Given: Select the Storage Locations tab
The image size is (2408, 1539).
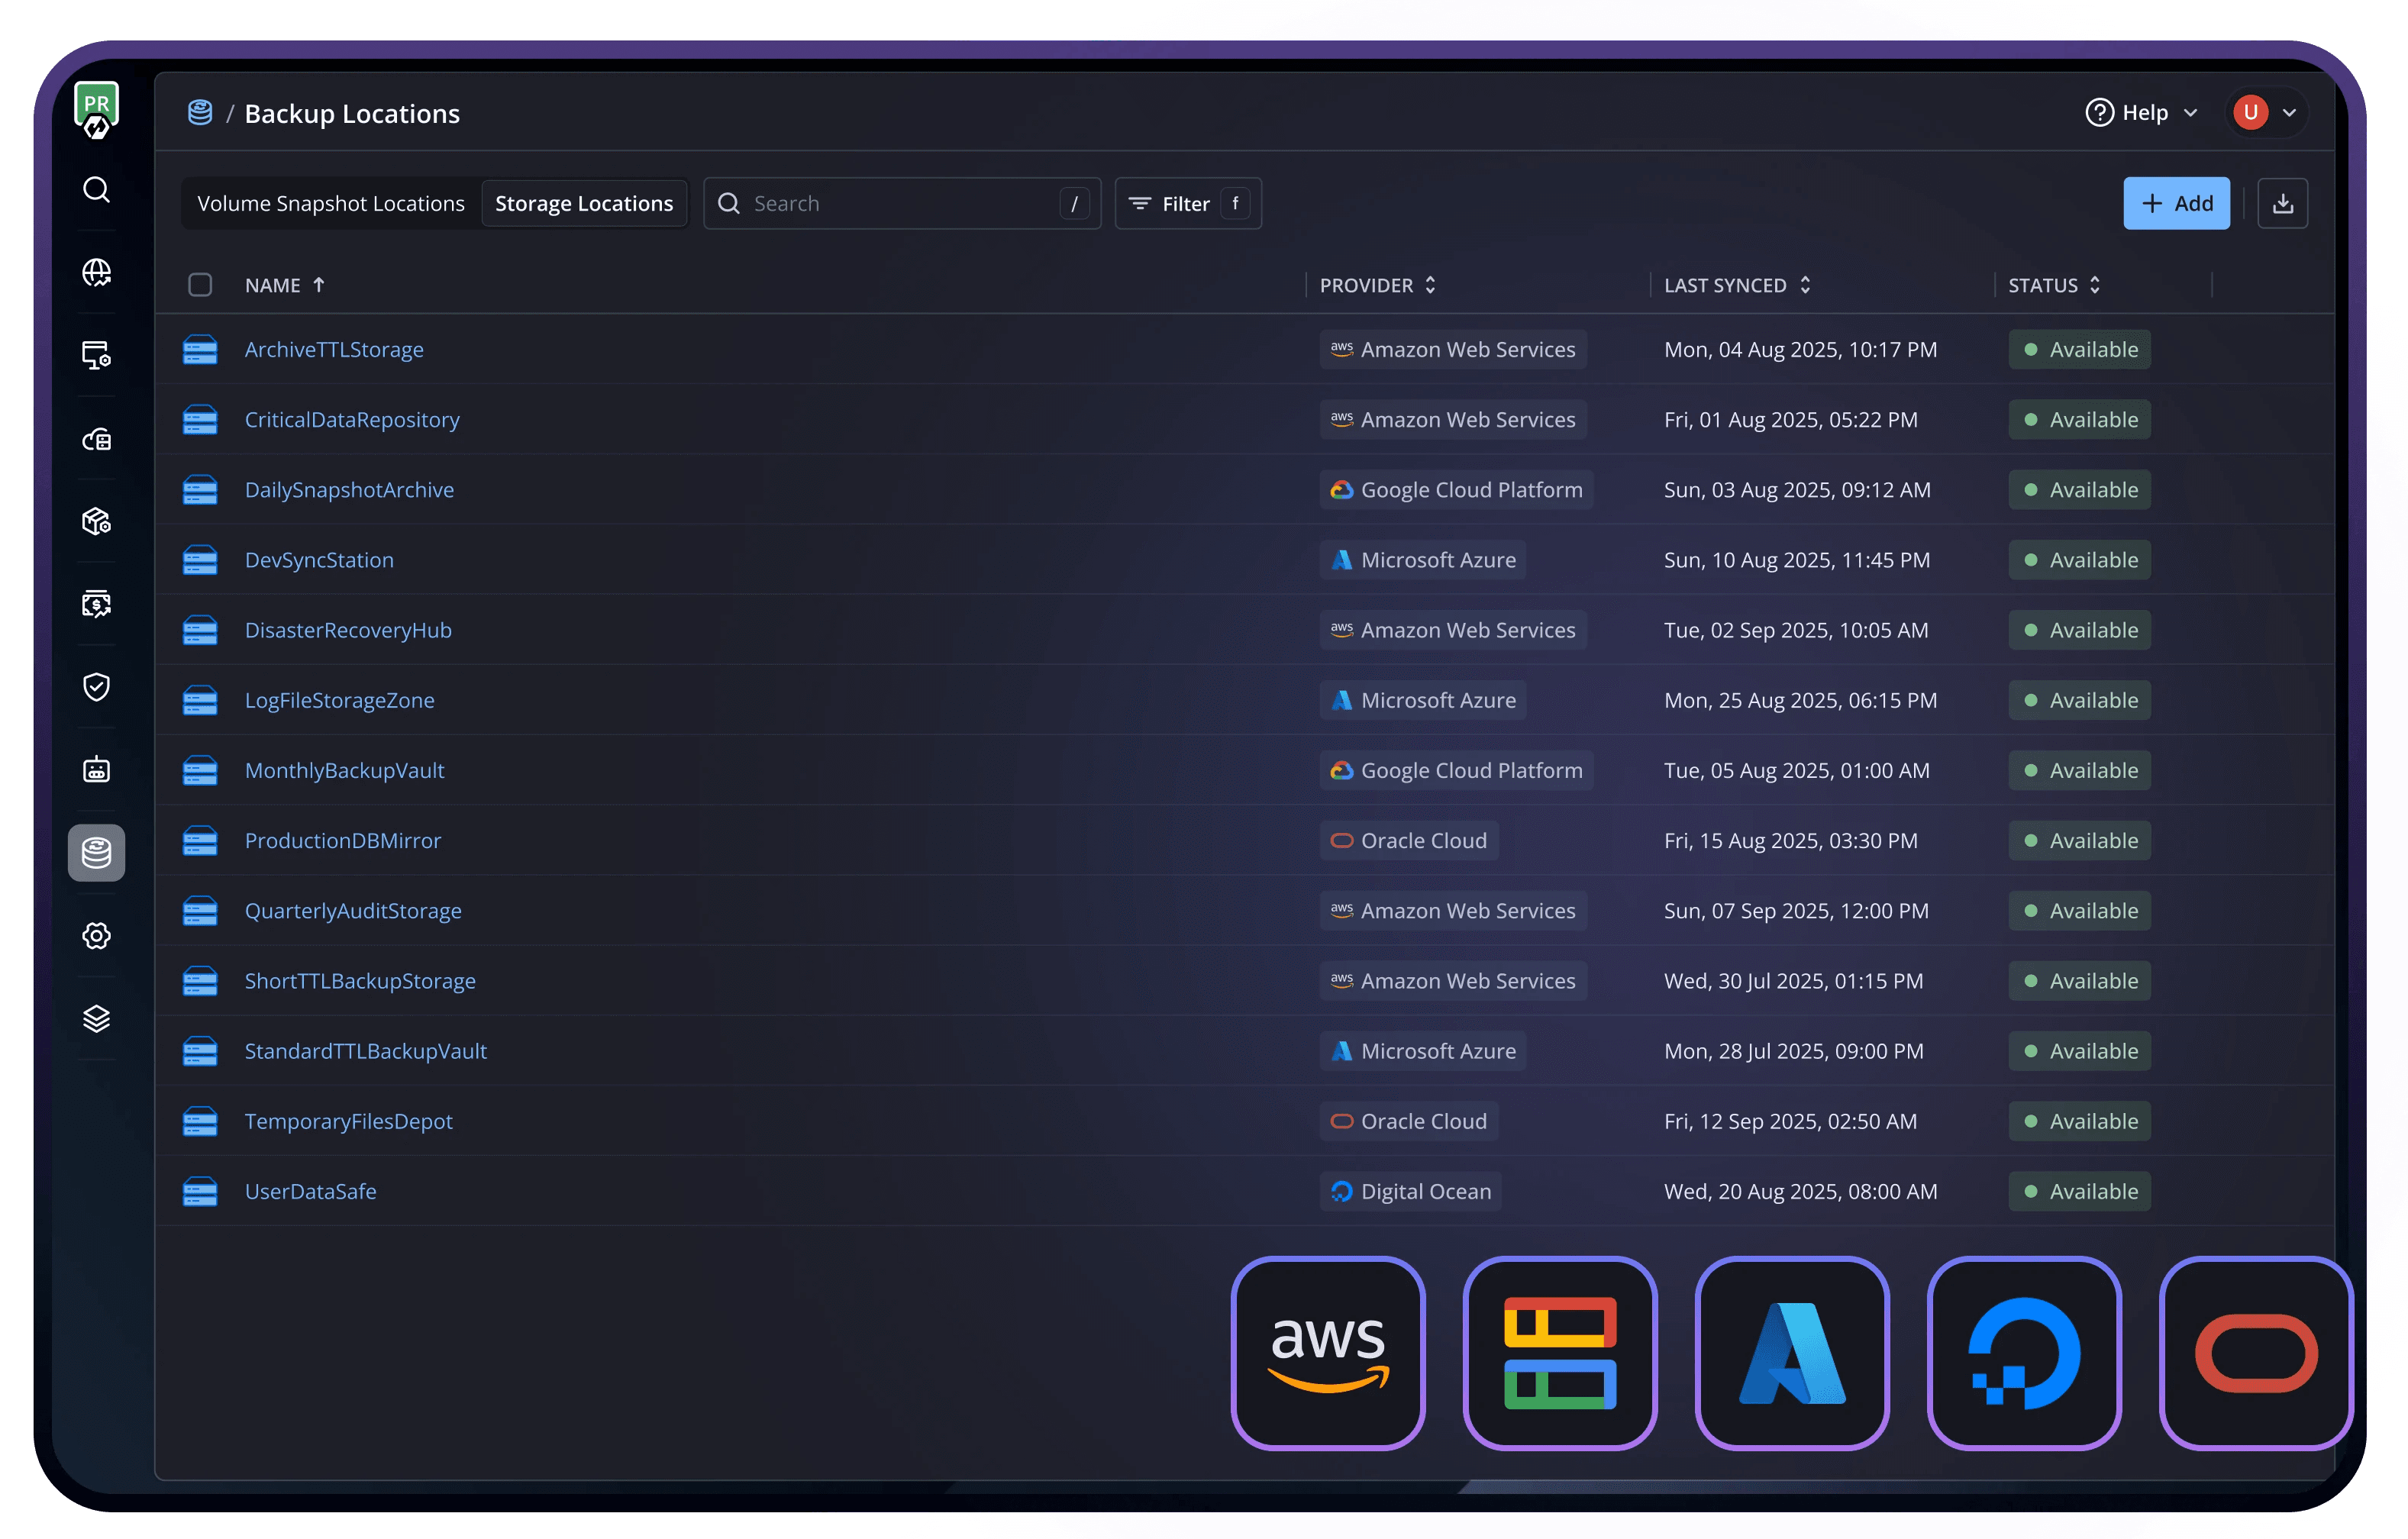Looking at the screenshot, I should (584, 204).
